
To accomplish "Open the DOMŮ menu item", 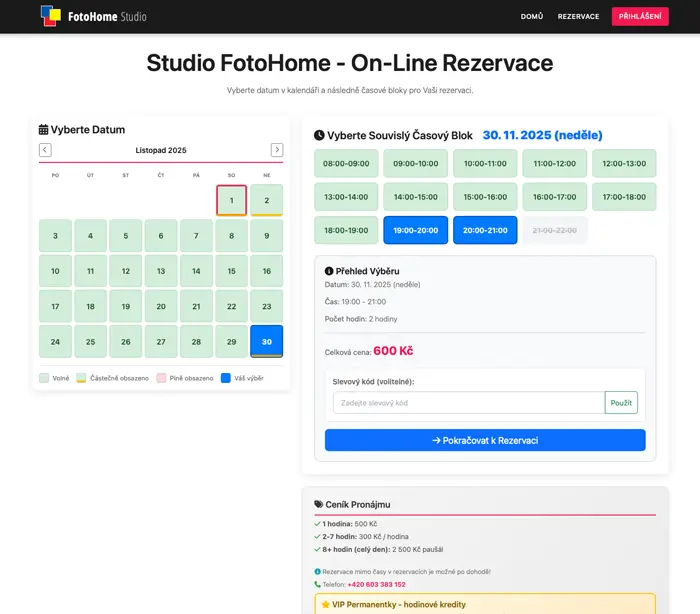I will pos(532,17).
